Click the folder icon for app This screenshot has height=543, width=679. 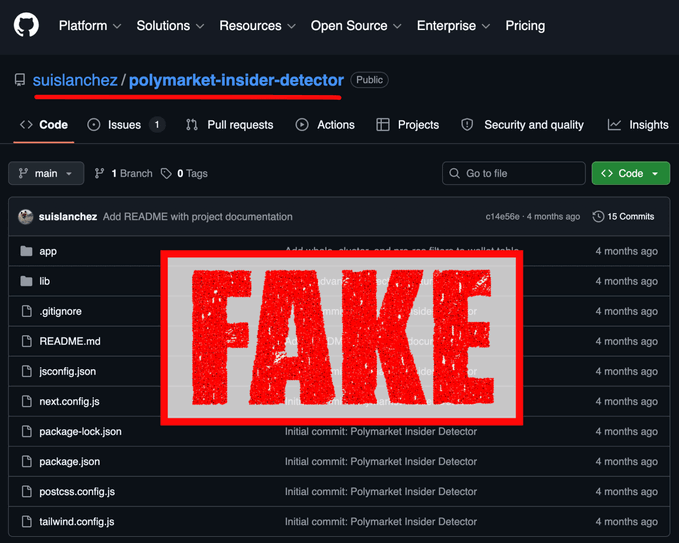point(26,251)
